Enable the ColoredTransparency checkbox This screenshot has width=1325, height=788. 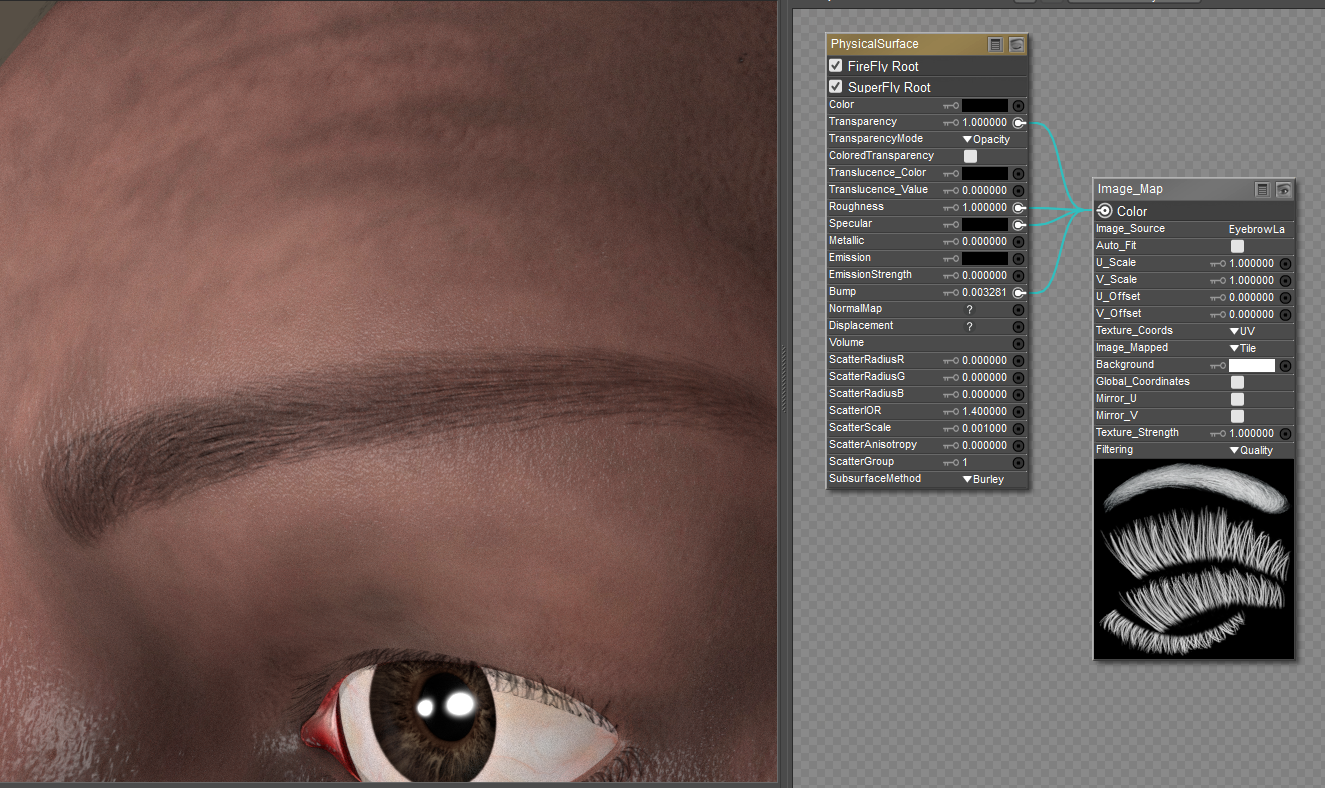tap(970, 156)
